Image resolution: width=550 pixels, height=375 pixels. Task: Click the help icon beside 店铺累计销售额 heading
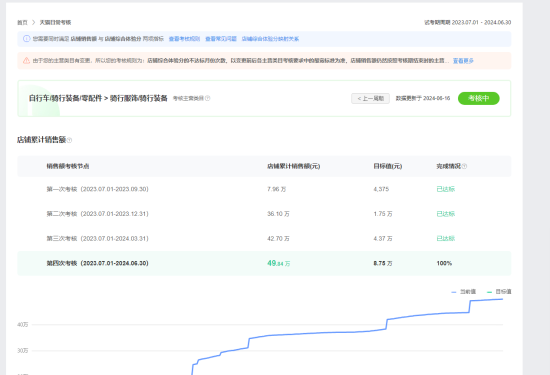tap(69, 140)
